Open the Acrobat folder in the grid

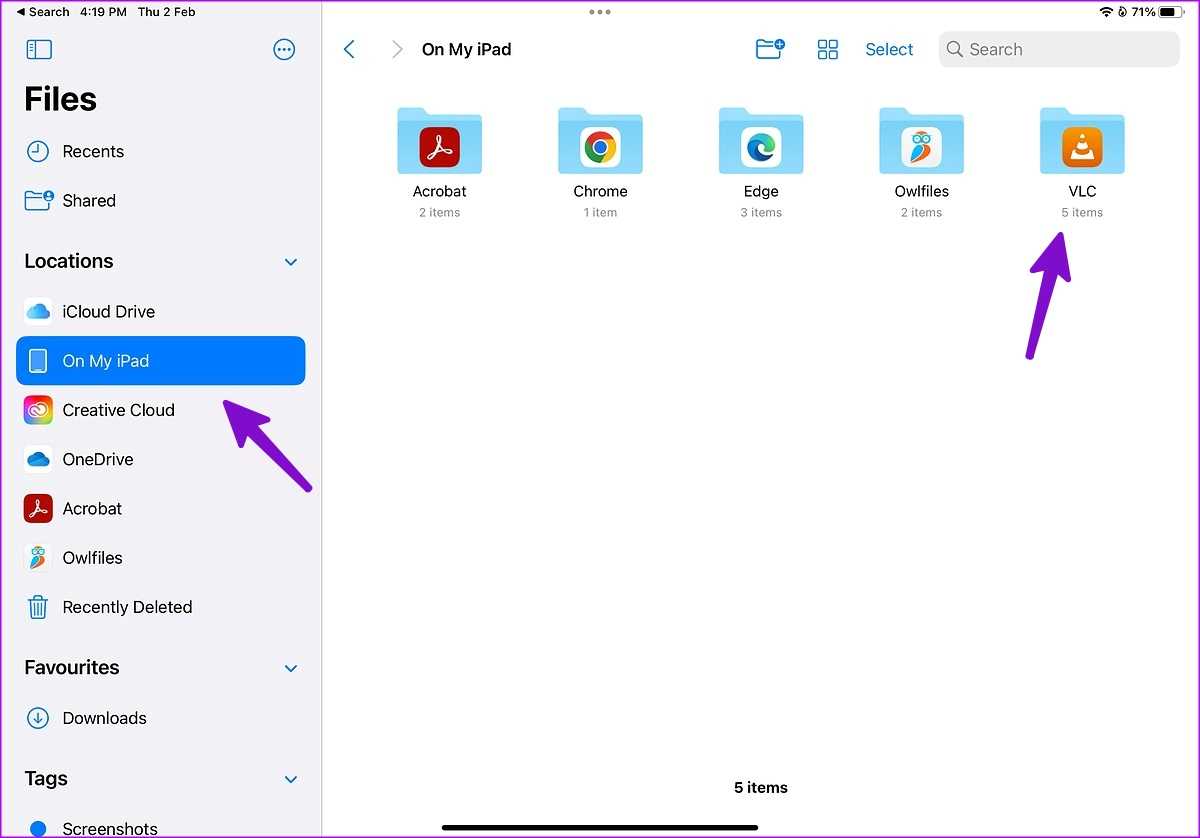pyautogui.click(x=440, y=143)
